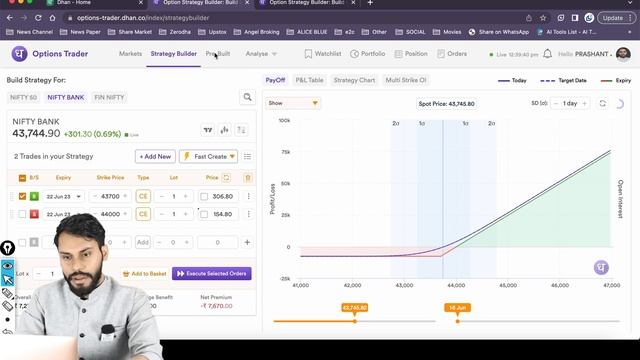Bookmark this page with star icon

(x=543, y=18)
